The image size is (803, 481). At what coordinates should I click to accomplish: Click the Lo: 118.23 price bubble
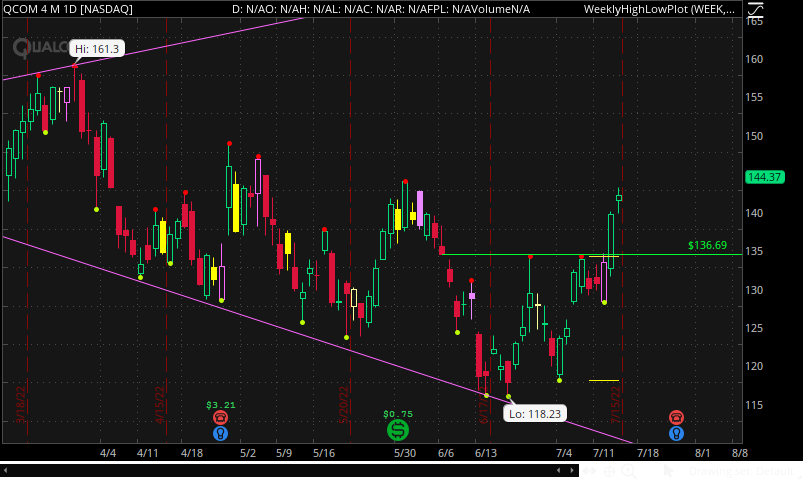point(535,413)
